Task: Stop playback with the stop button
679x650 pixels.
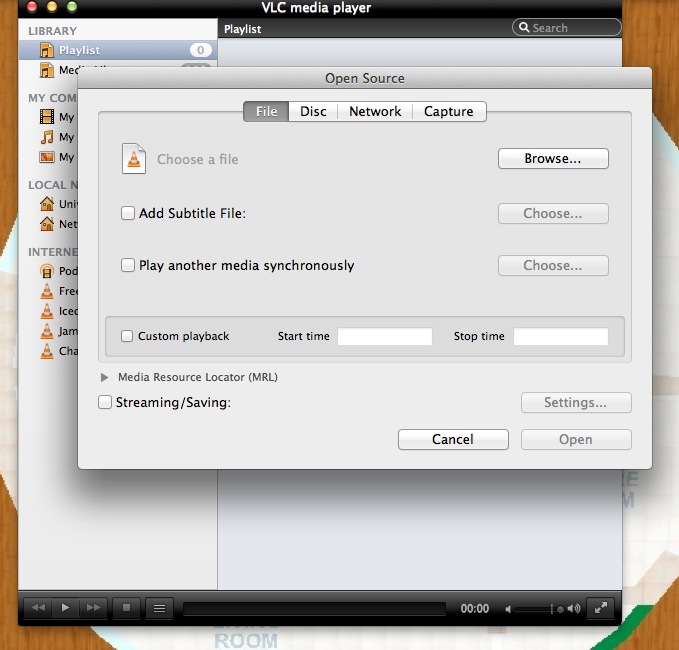Action: [x=126, y=608]
